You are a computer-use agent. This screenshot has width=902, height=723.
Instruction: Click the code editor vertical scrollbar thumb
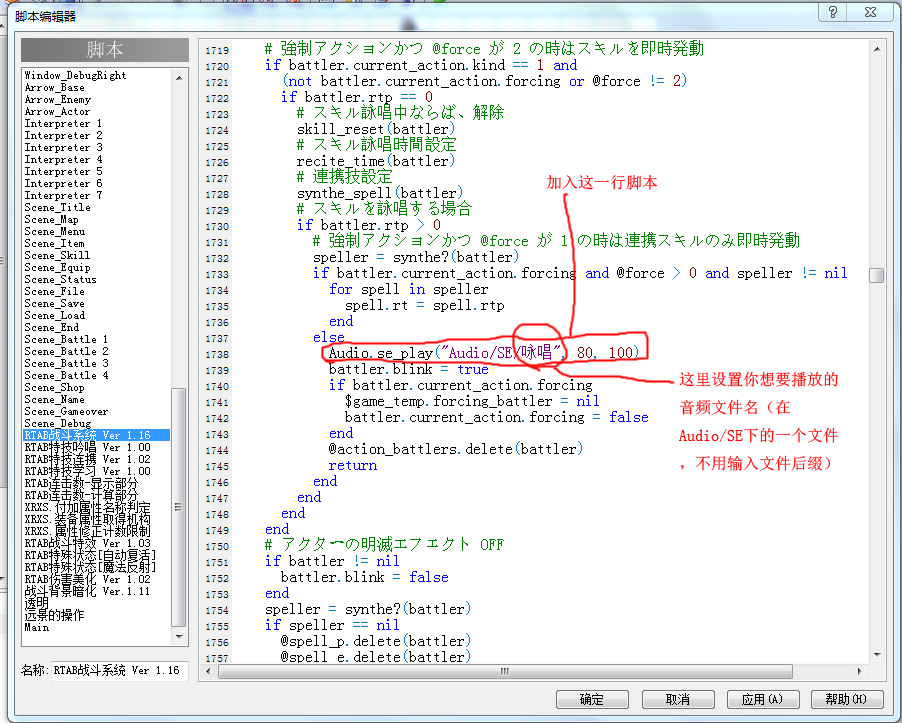[877, 276]
